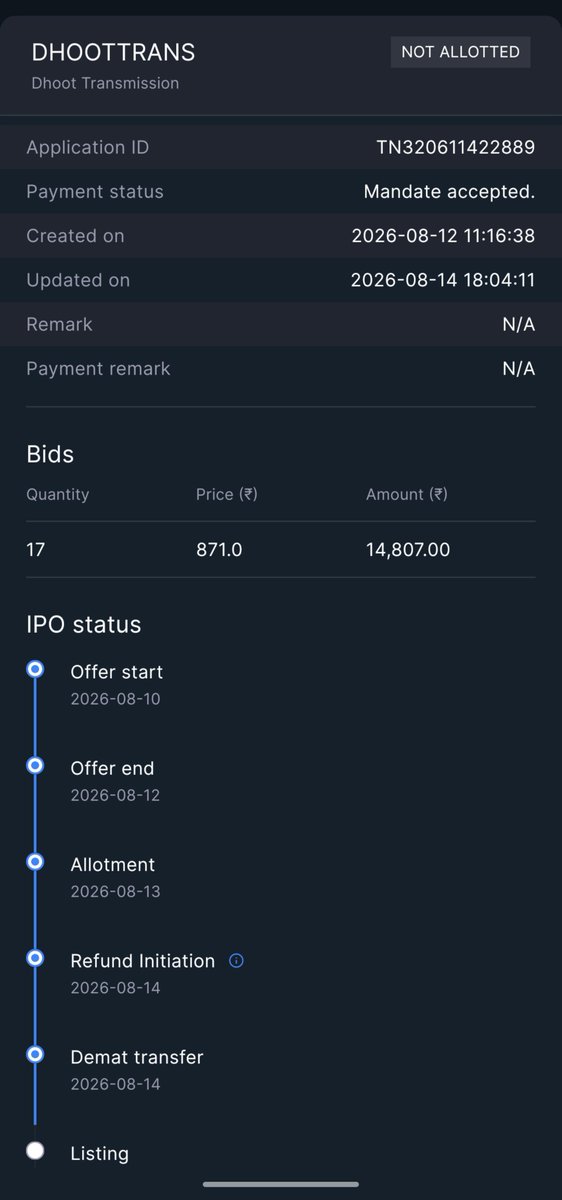Tap the Dhoot Transmission company subtitle
The height and width of the screenshot is (1200, 562).
[x=105, y=83]
